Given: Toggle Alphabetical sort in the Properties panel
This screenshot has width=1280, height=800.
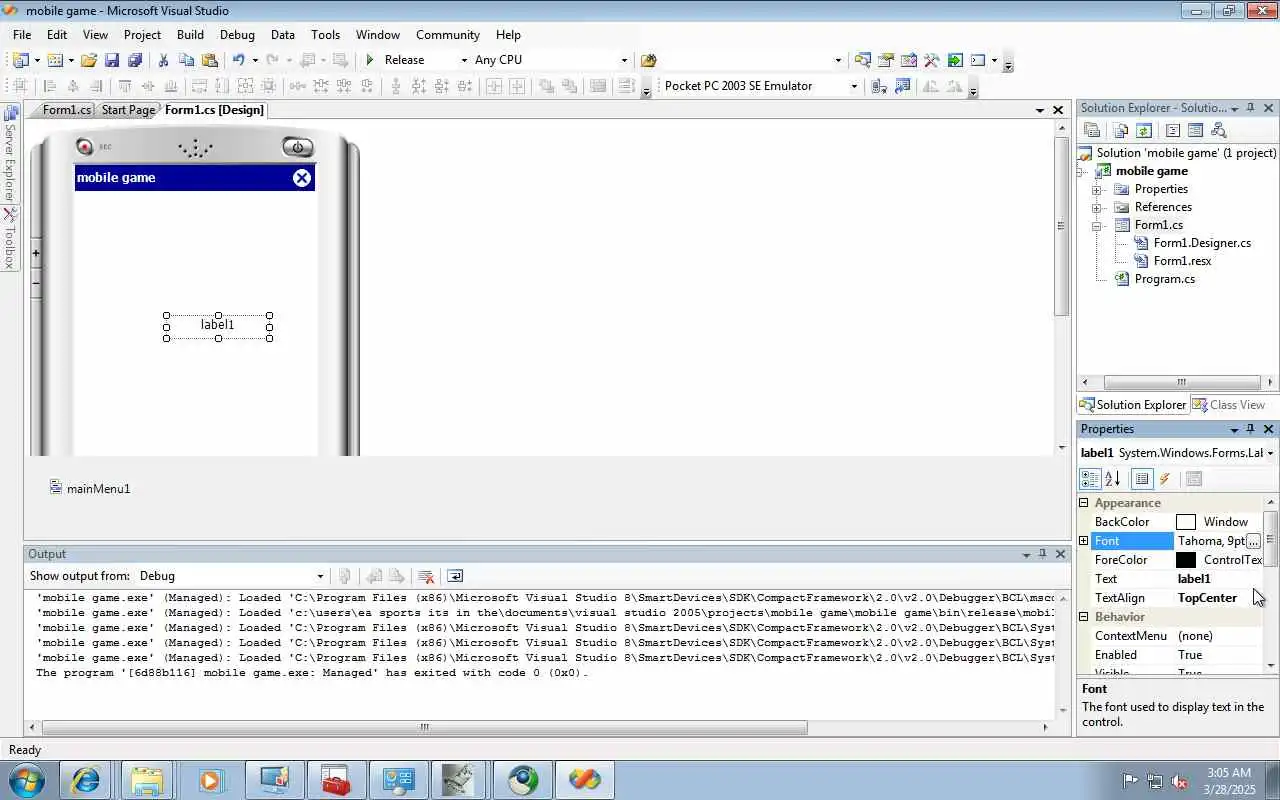Looking at the screenshot, I should (1113, 479).
